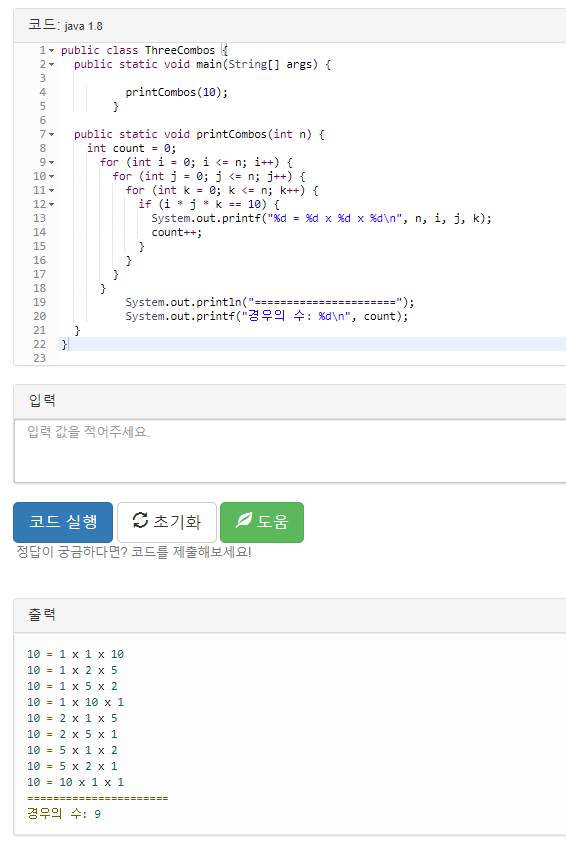Click the printf 경우의 수 line 20
This screenshot has width=566, height=850.
(267, 316)
